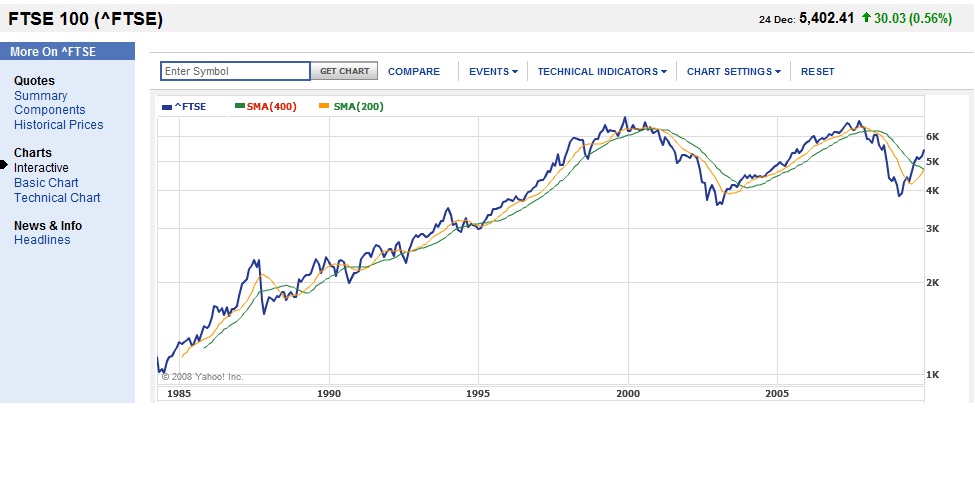
Task: Click the 24 Dec date label
Action: (x=777, y=20)
